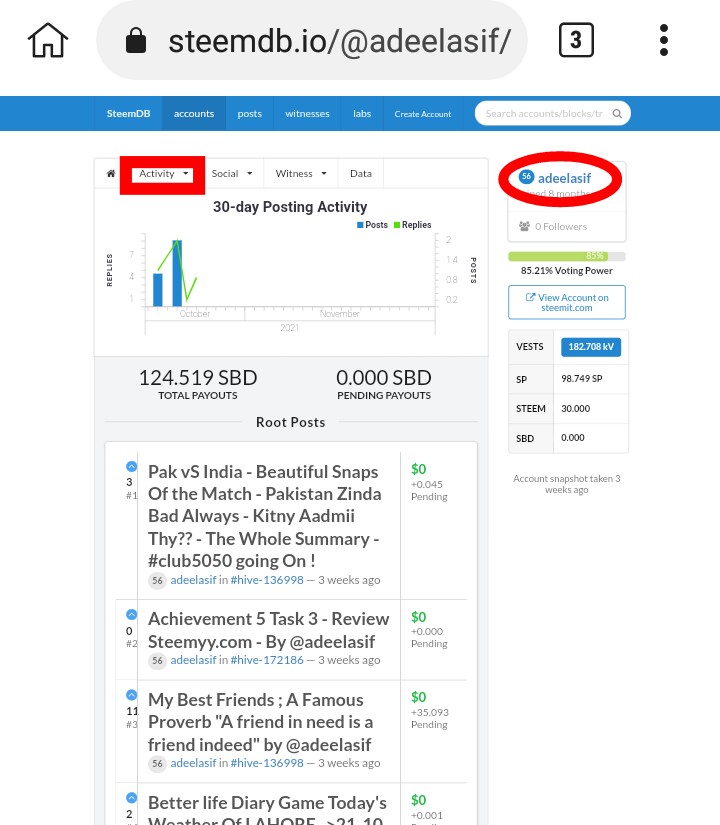
Task: Expand the Activity dropdown menu
Action: tap(163, 174)
